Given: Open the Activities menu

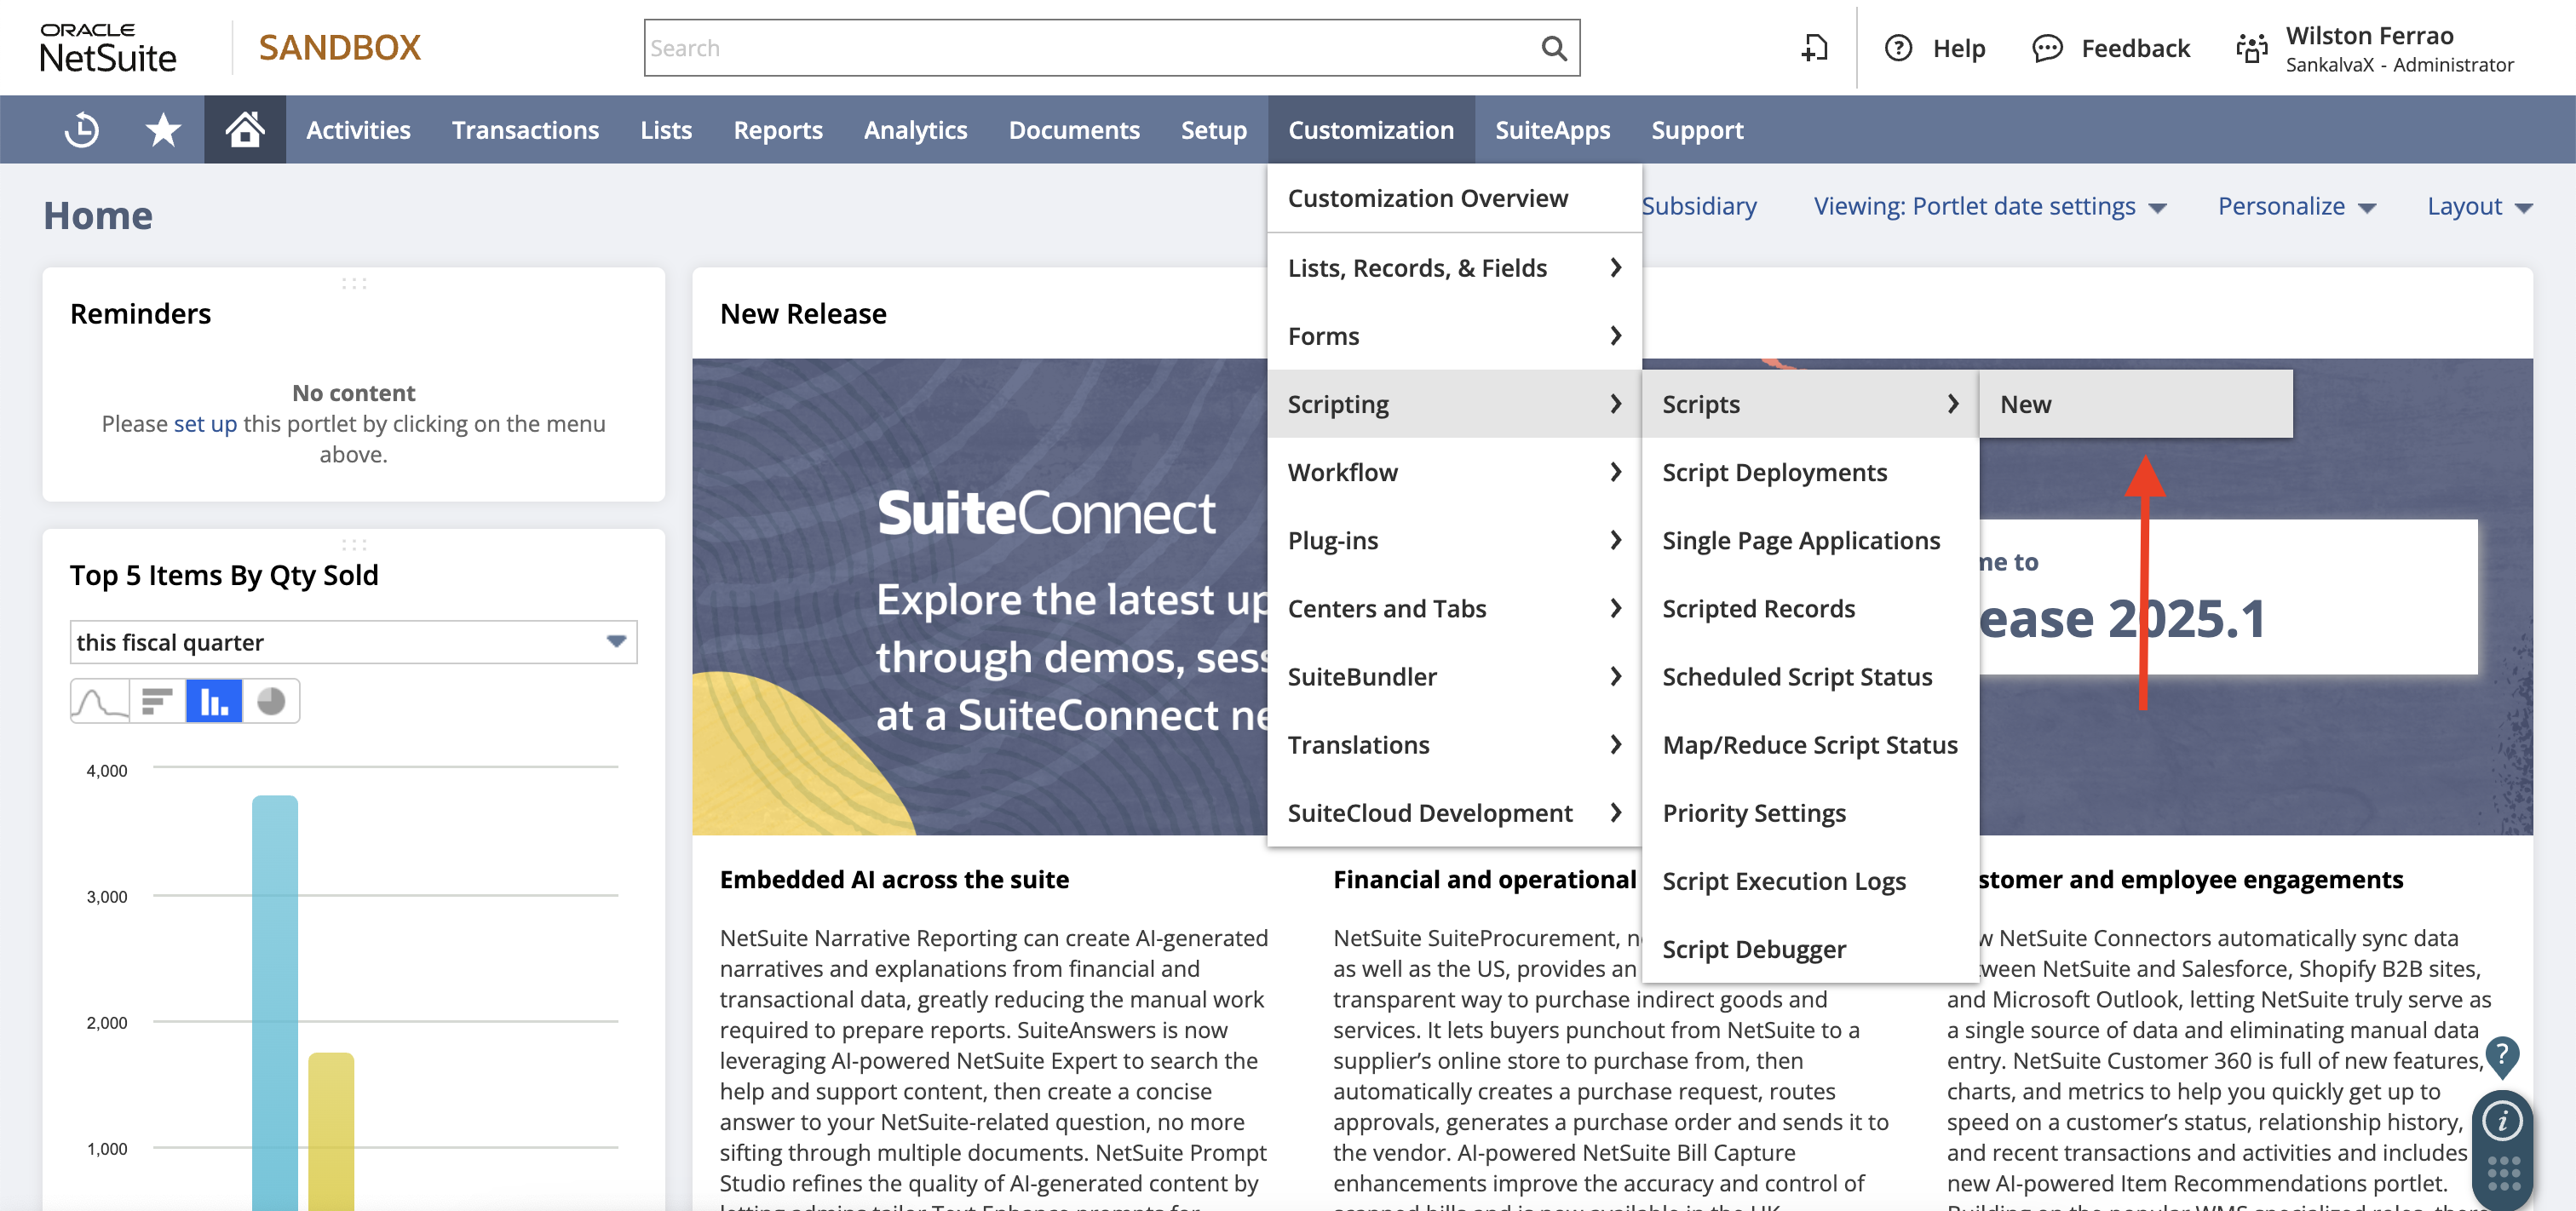Looking at the screenshot, I should [358, 130].
